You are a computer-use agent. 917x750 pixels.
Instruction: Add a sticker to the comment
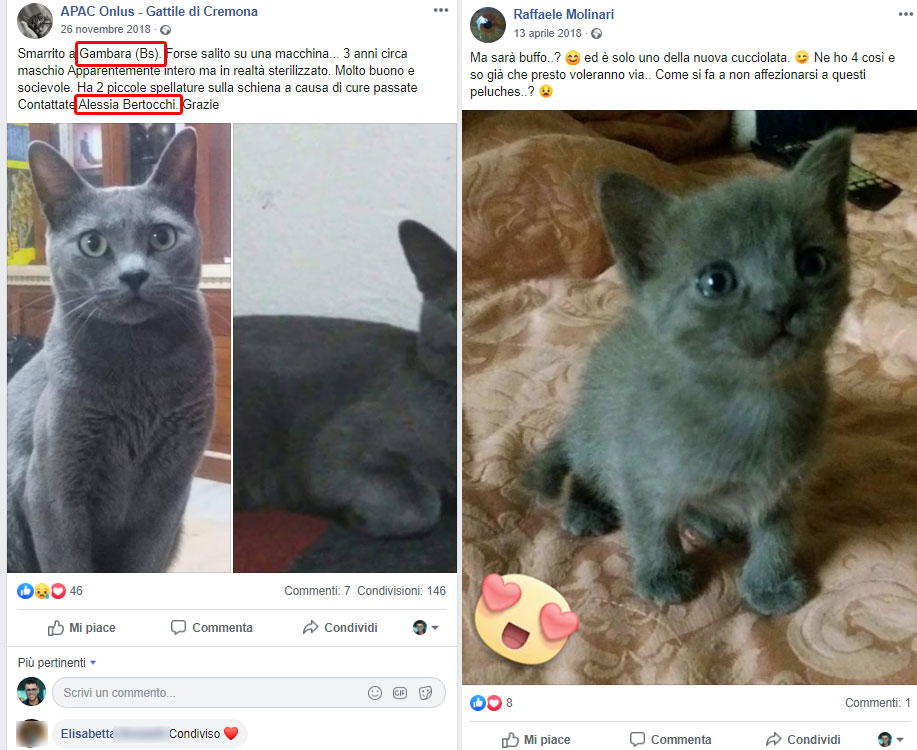coord(426,693)
